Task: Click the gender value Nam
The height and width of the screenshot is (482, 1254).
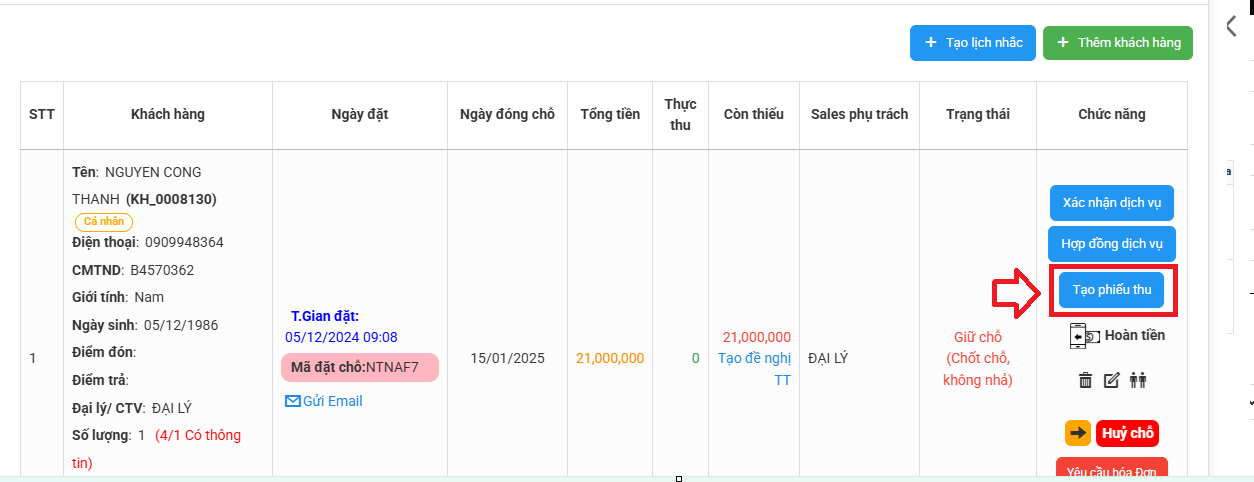Action: [x=149, y=297]
